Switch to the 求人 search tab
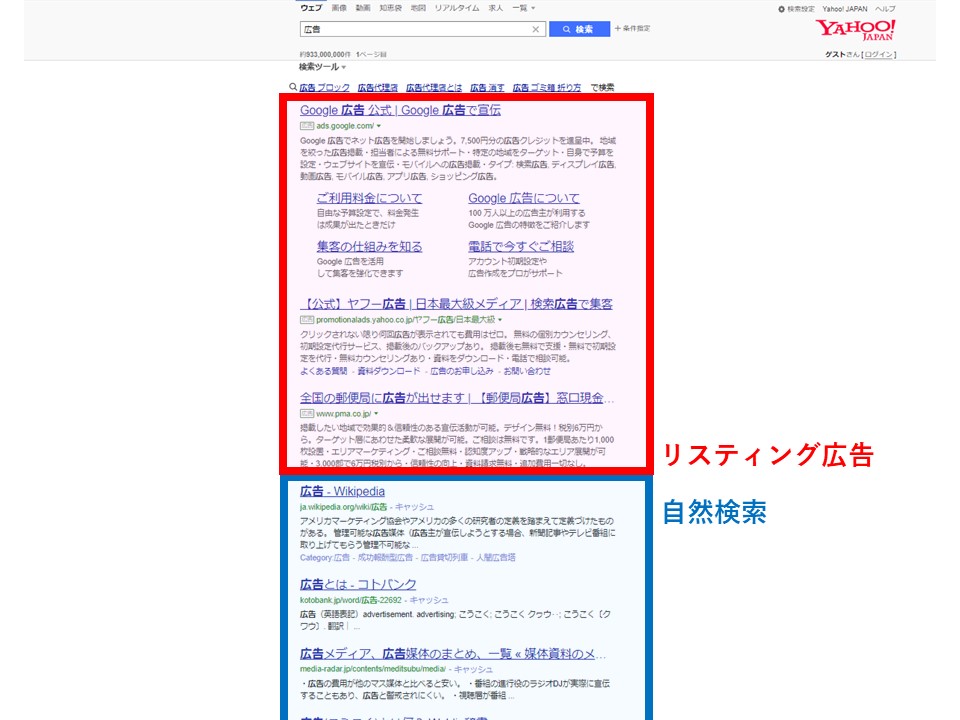This screenshot has width=960, height=720. coord(496,8)
